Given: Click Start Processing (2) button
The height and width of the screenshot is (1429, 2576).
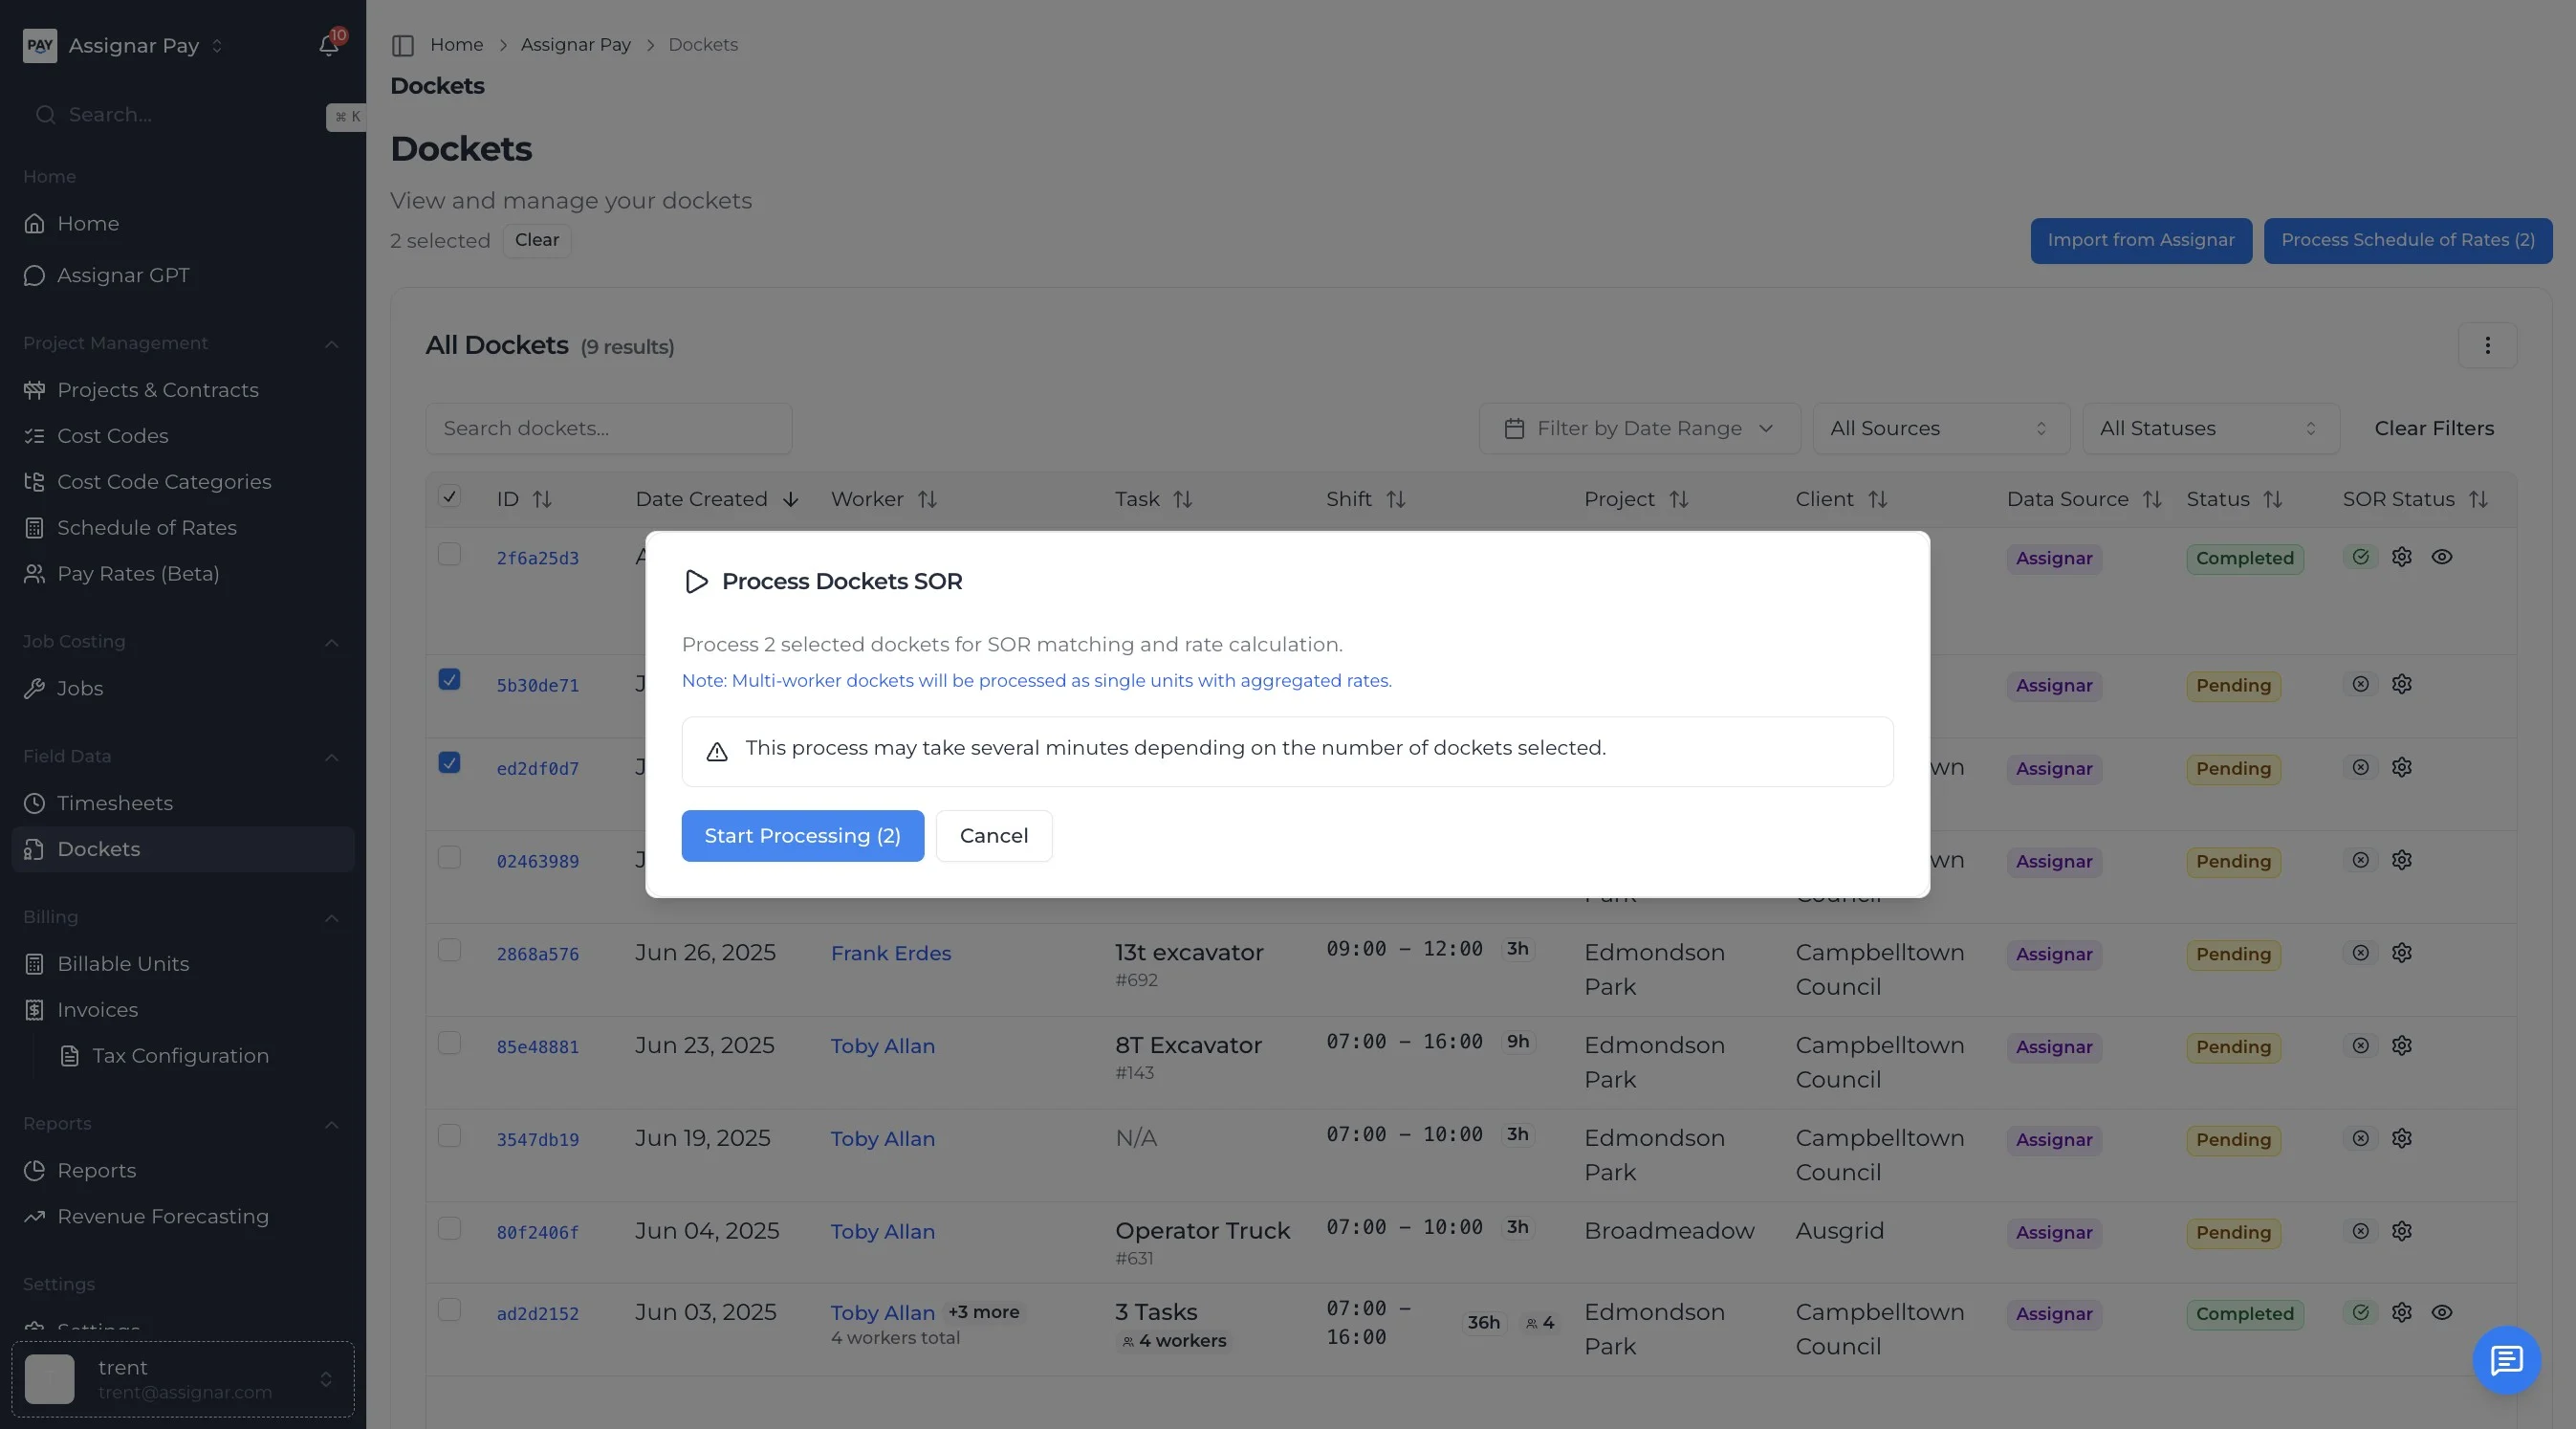Looking at the screenshot, I should (802, 836).
